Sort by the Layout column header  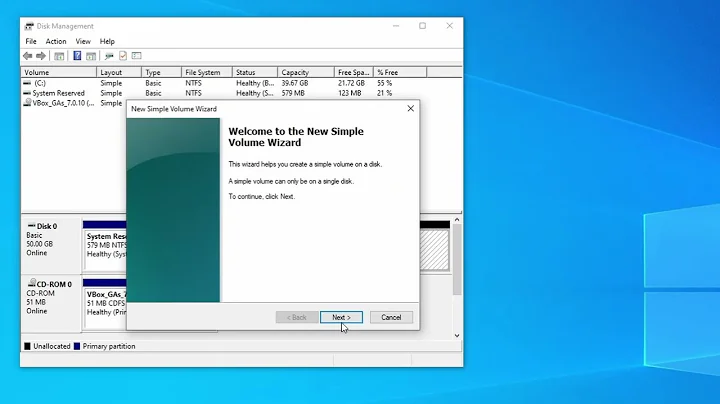click(x=119, y=73)
